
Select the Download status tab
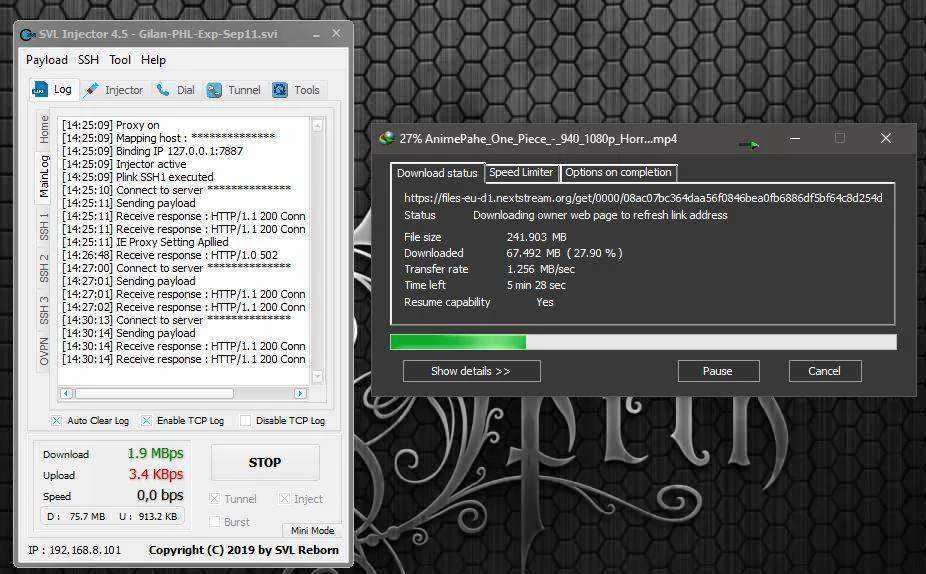click(437, 173)
